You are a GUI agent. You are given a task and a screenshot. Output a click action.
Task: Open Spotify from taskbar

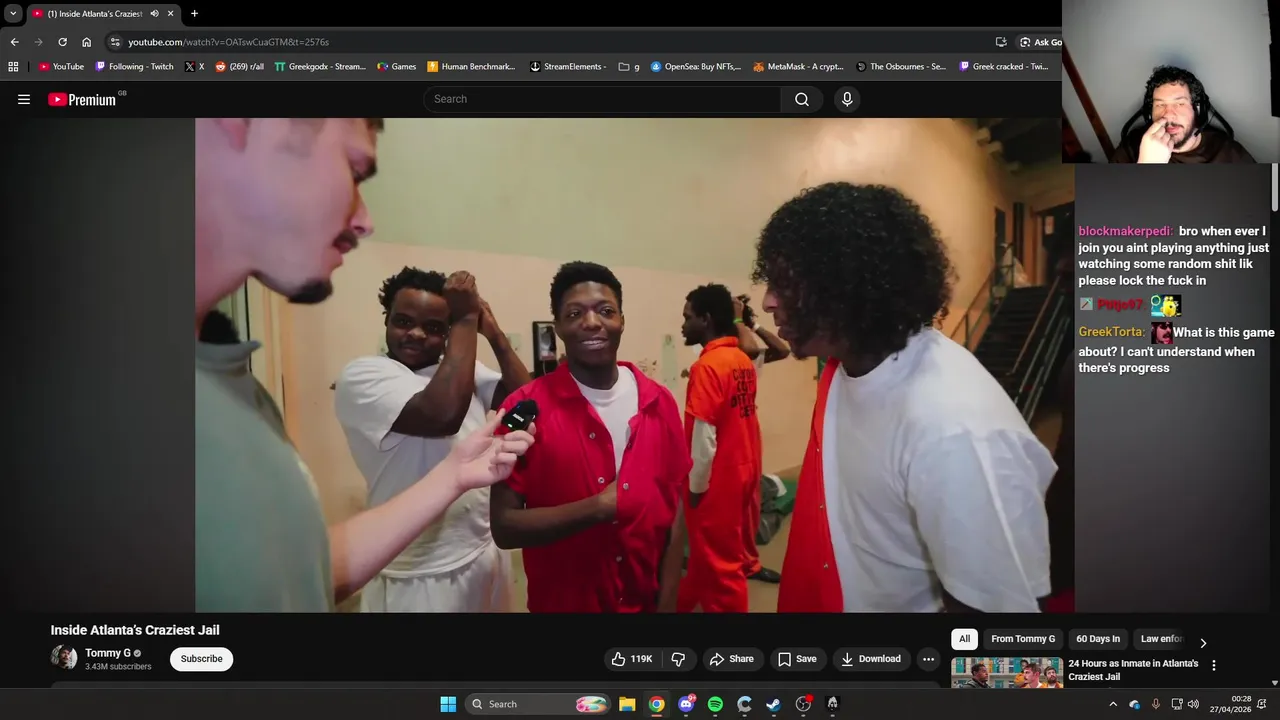point(715,704)
